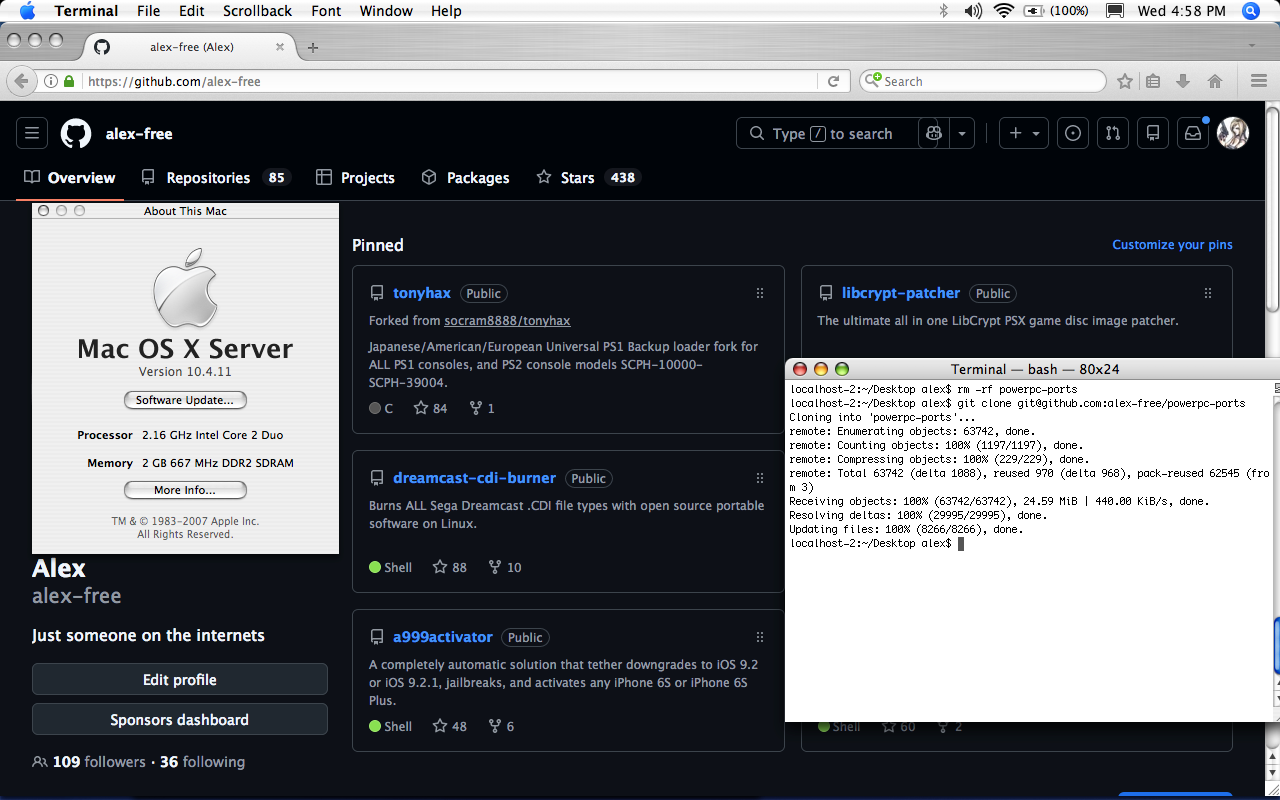
Task: Grab the tonyhax pin drag handle
Action: 760,293
